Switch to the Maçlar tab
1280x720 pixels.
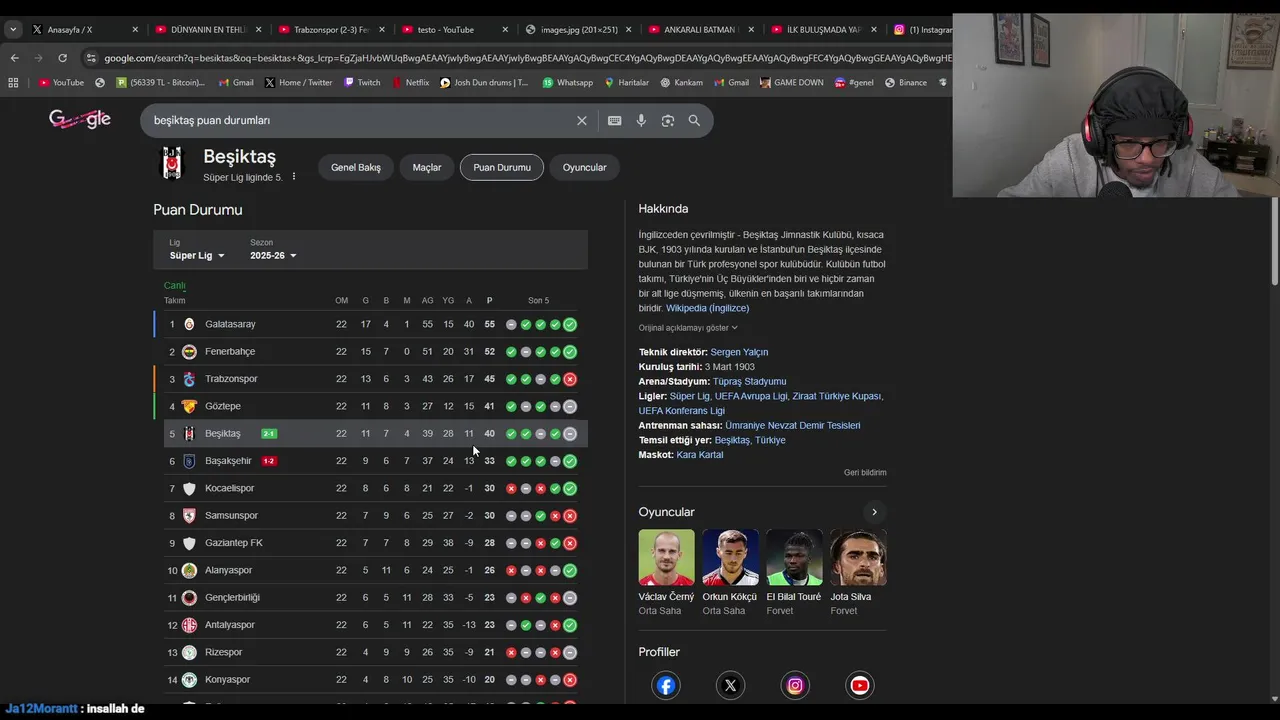click(427, 168)
